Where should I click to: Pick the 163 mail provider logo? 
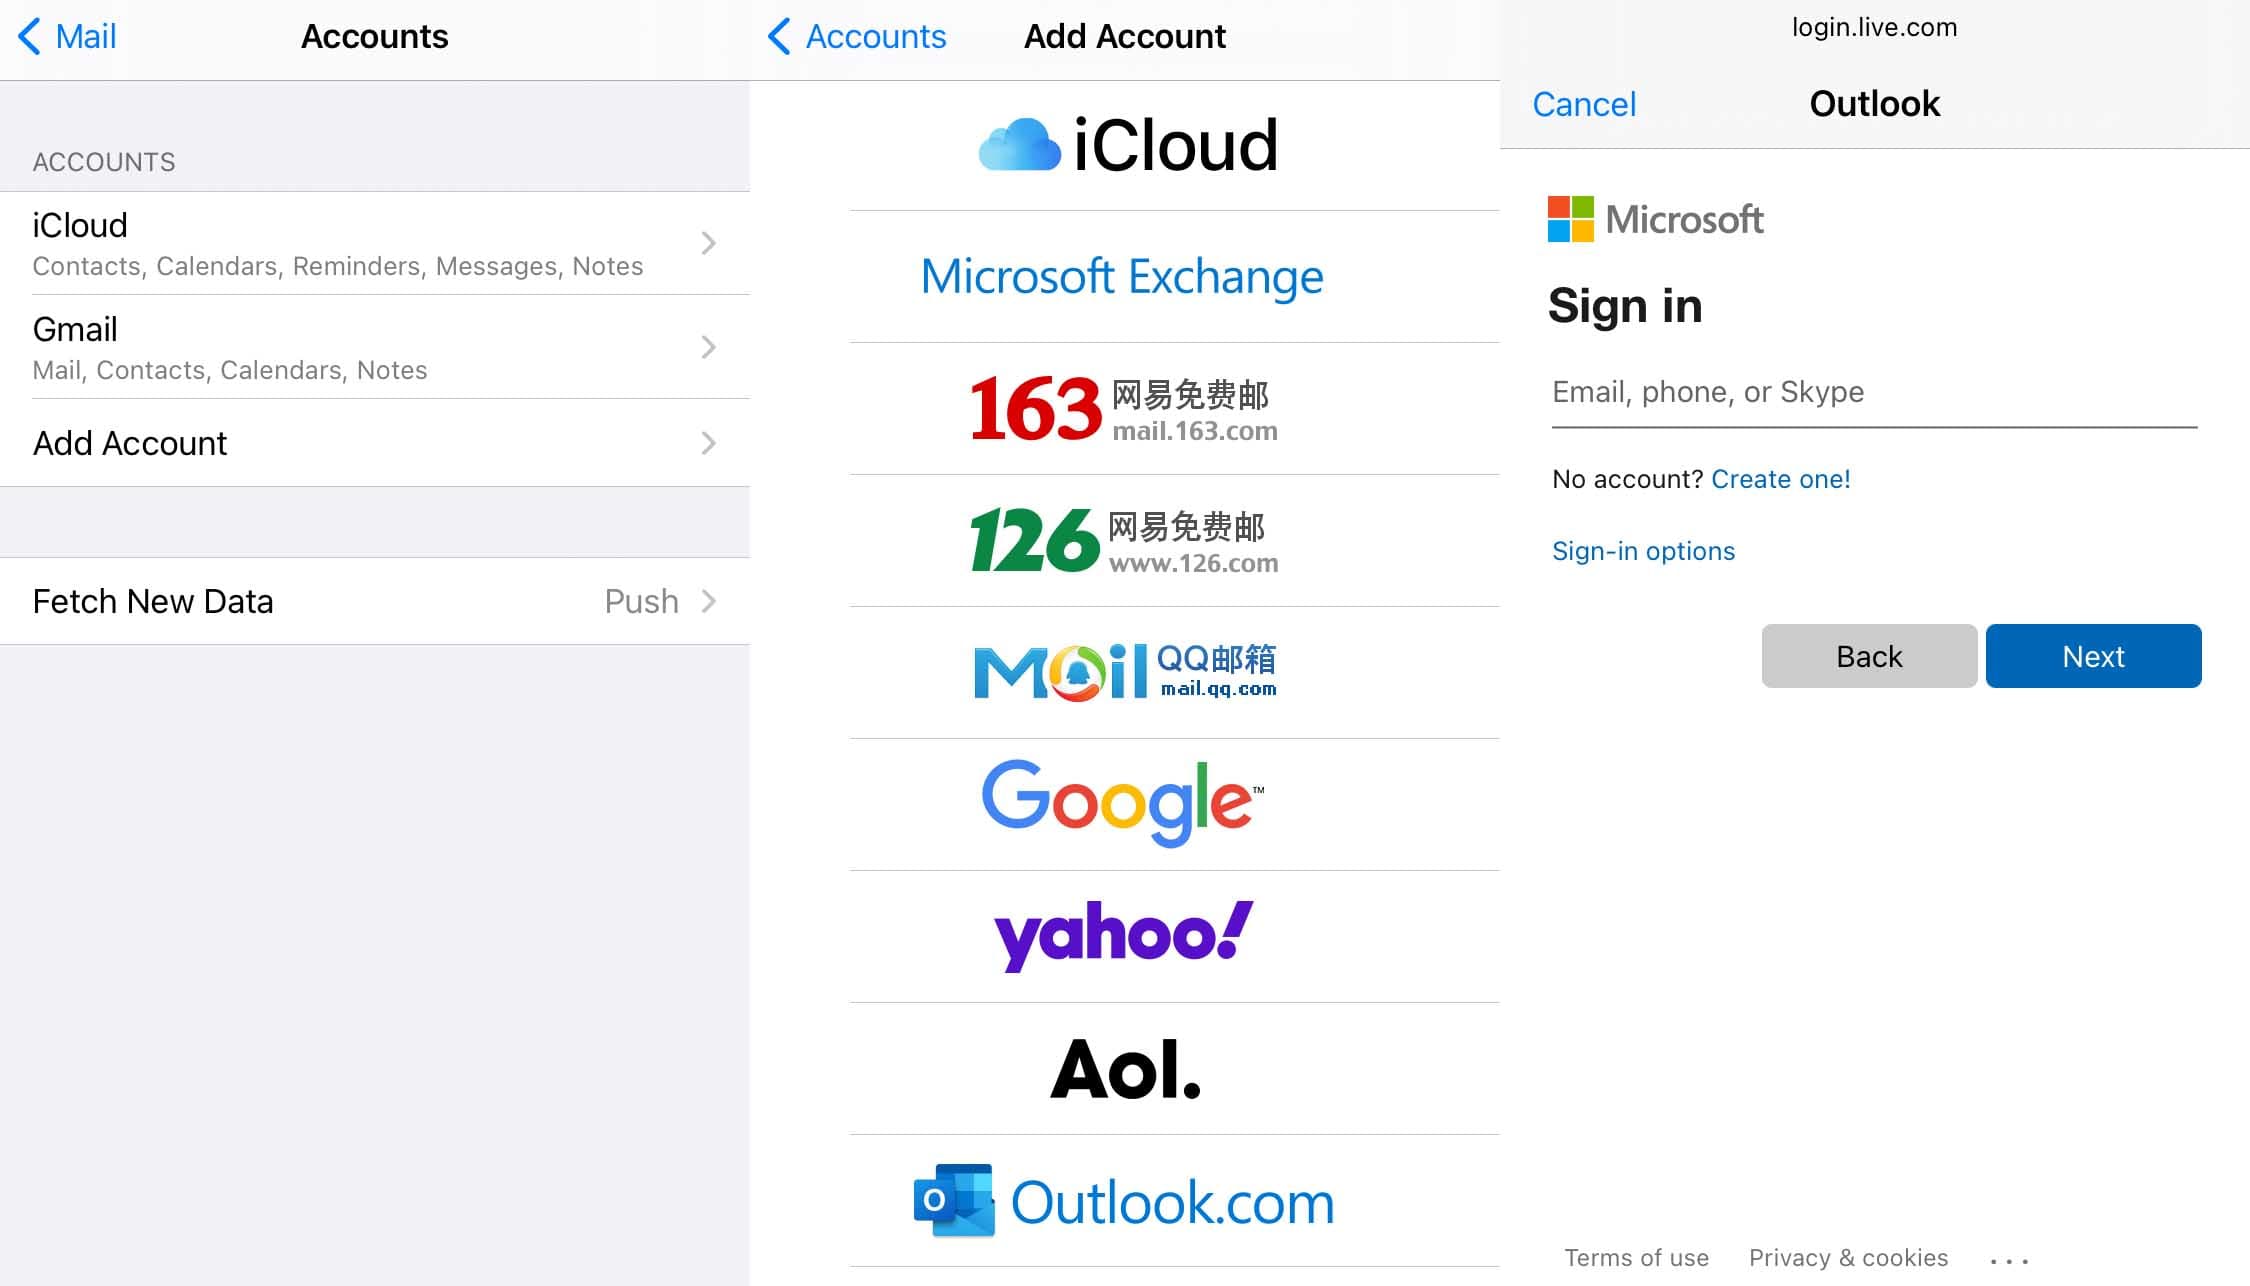(x=1124, y=409)
